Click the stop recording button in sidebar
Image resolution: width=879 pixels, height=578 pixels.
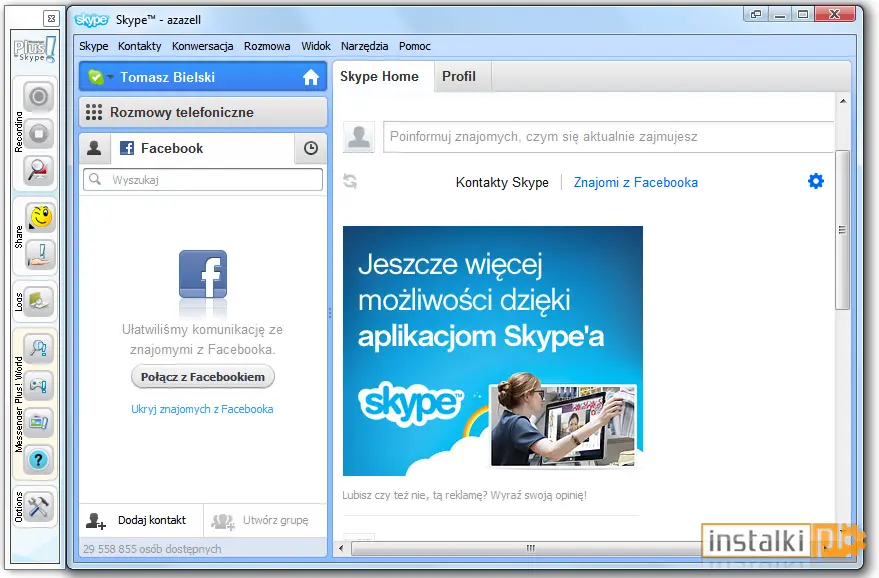[38, 133]
